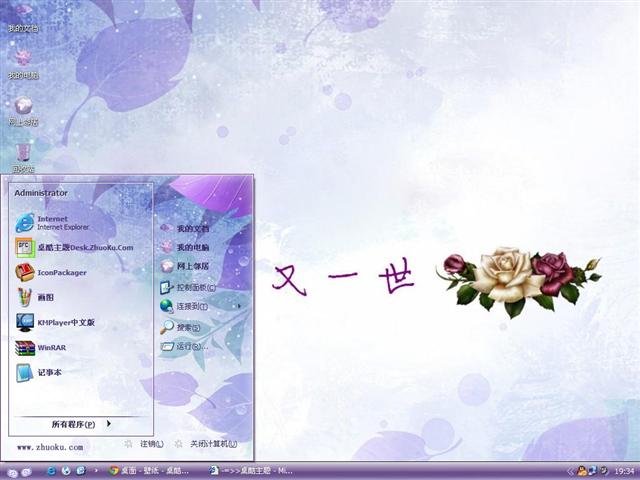Click the Administrator user name
The height and width of the screenshot is (480, 640).
[41, 193]
